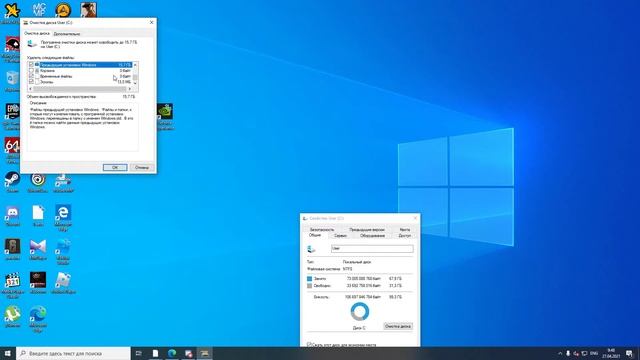Toggle the 'Эскизы' checkbox in the list

tap(31, 82)
